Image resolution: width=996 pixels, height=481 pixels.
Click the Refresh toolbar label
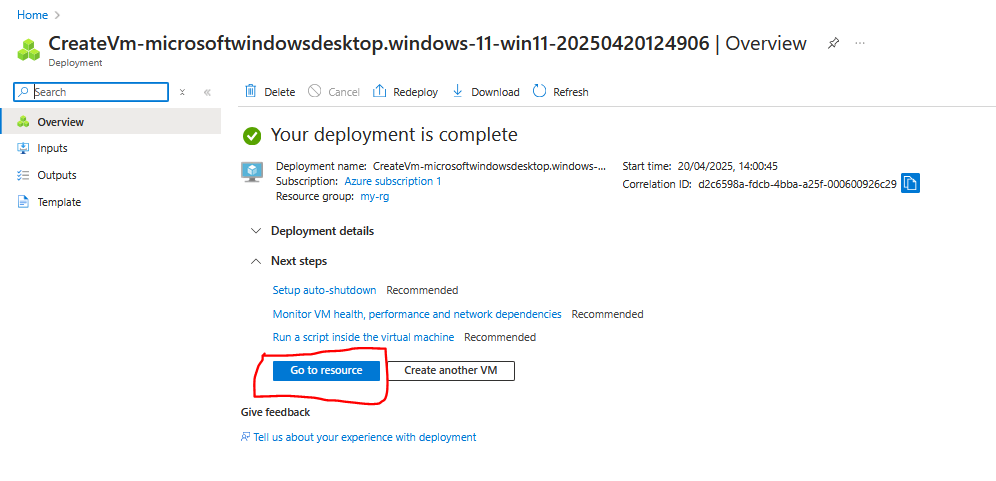(570, 92)
